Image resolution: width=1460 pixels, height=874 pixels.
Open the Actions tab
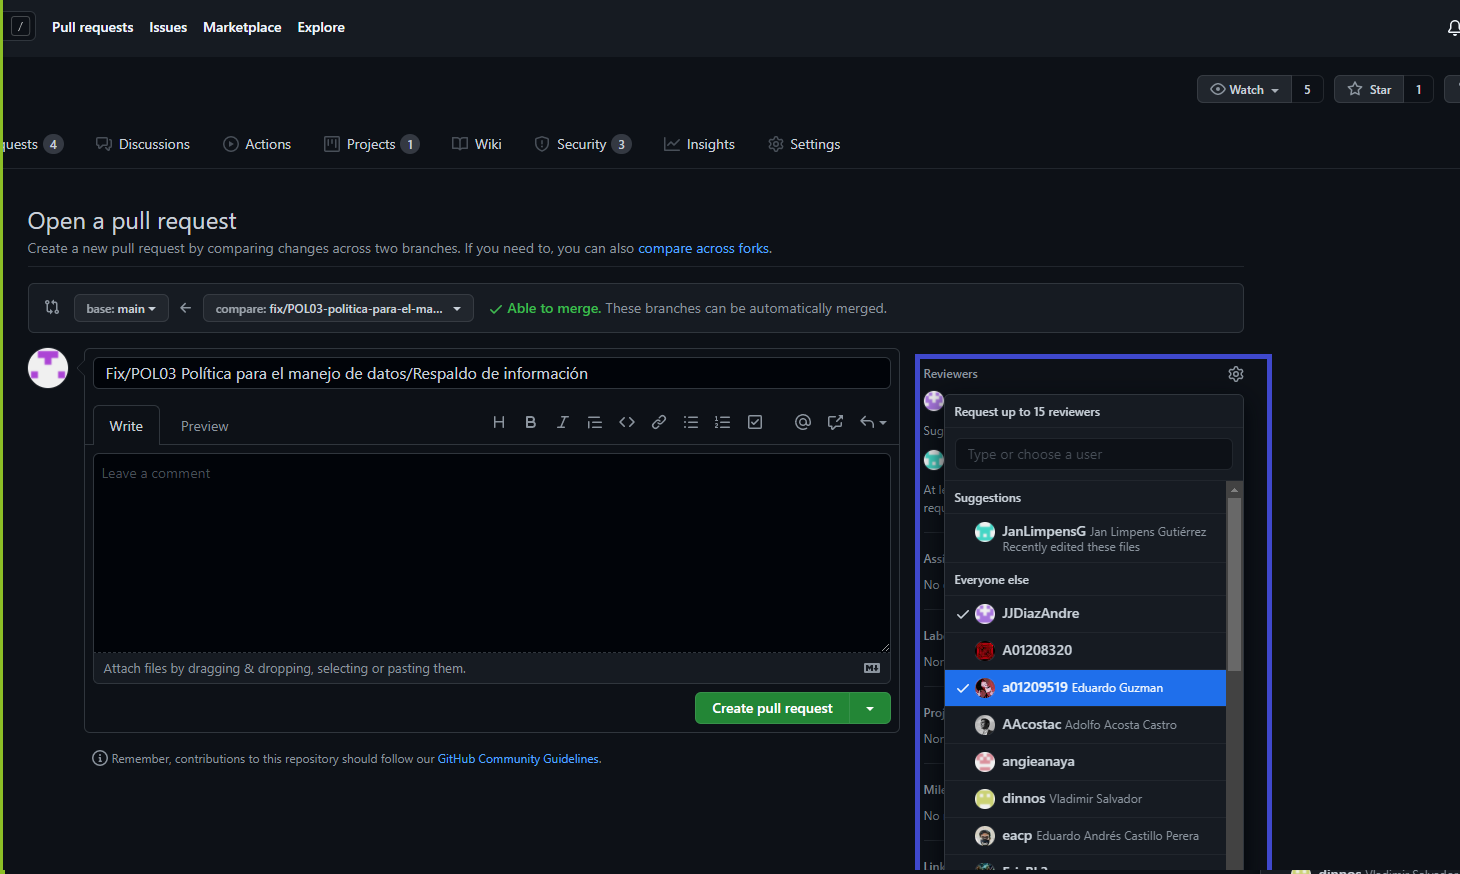tap(257, 144)
